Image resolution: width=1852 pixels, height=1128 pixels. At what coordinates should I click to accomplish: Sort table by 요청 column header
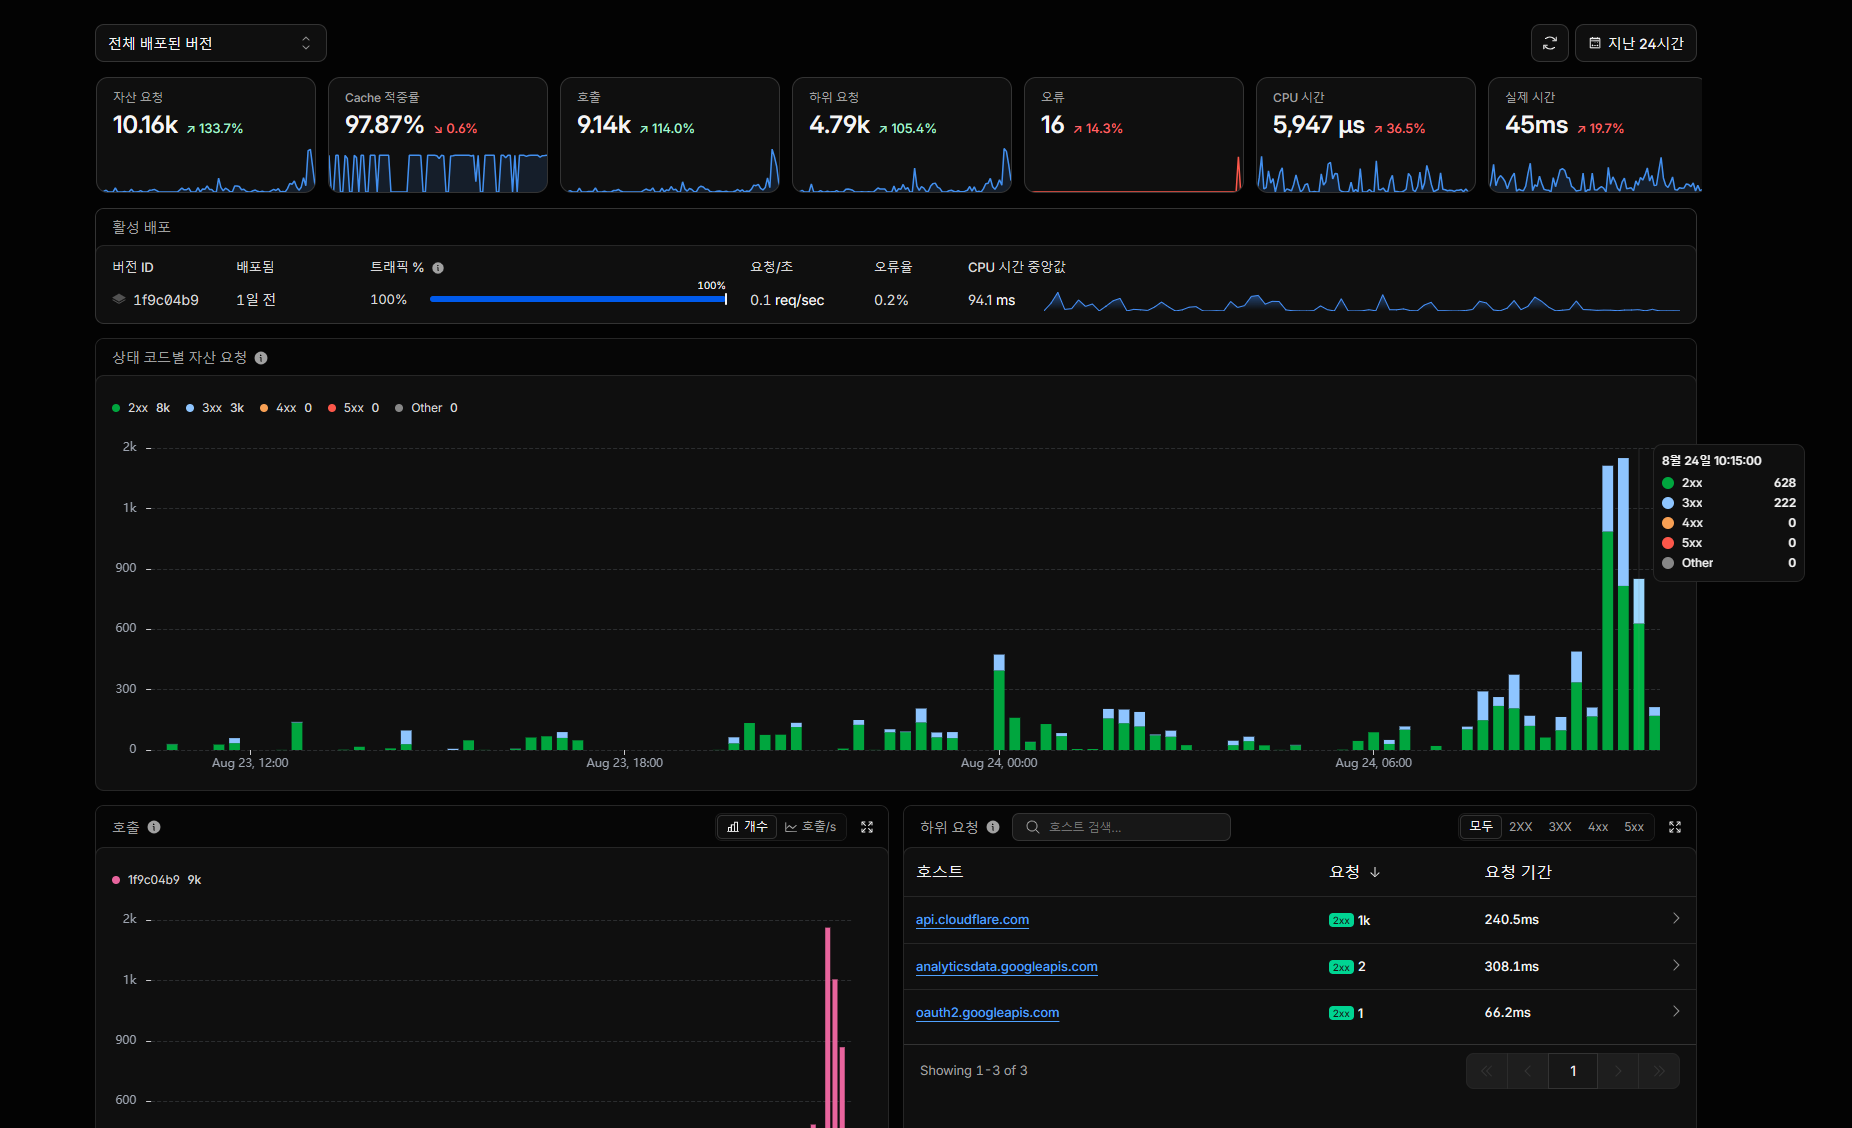point(1354,872)
